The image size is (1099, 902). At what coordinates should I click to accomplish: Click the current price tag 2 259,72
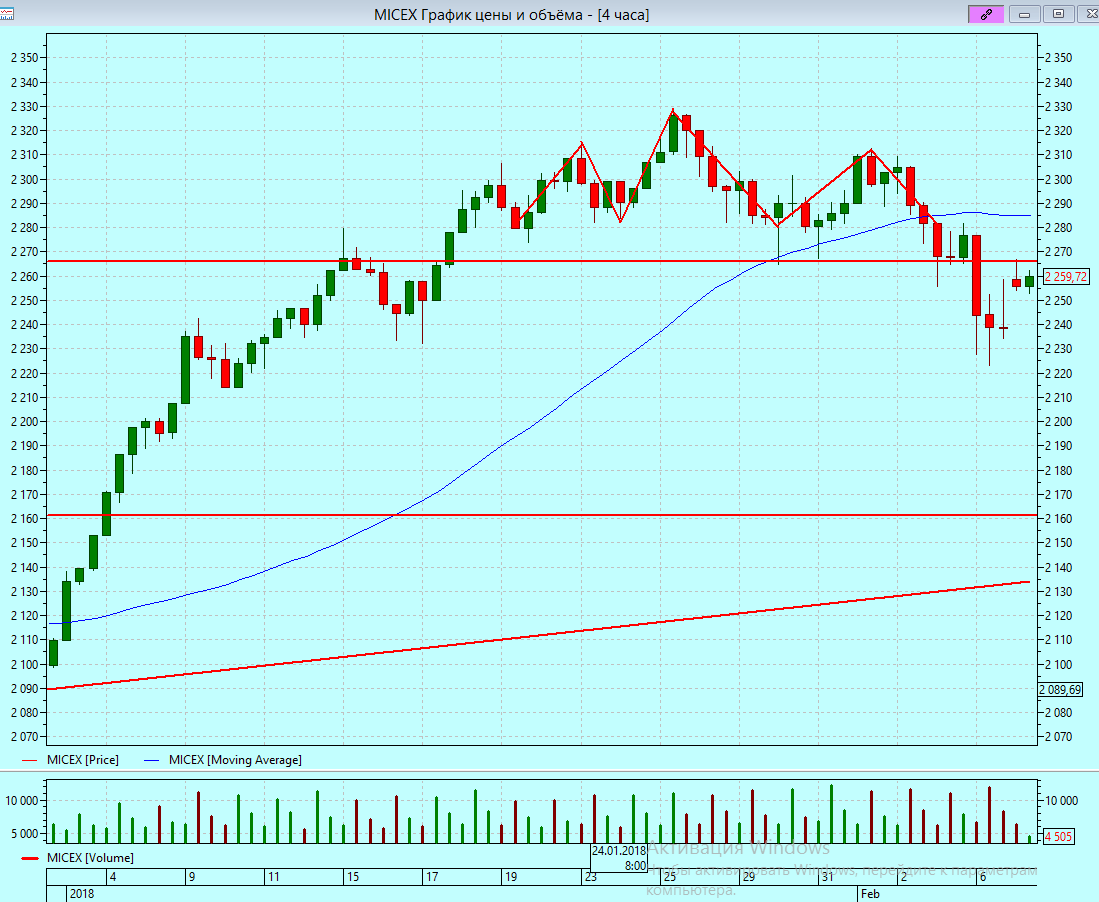[x=1065, y=277]
